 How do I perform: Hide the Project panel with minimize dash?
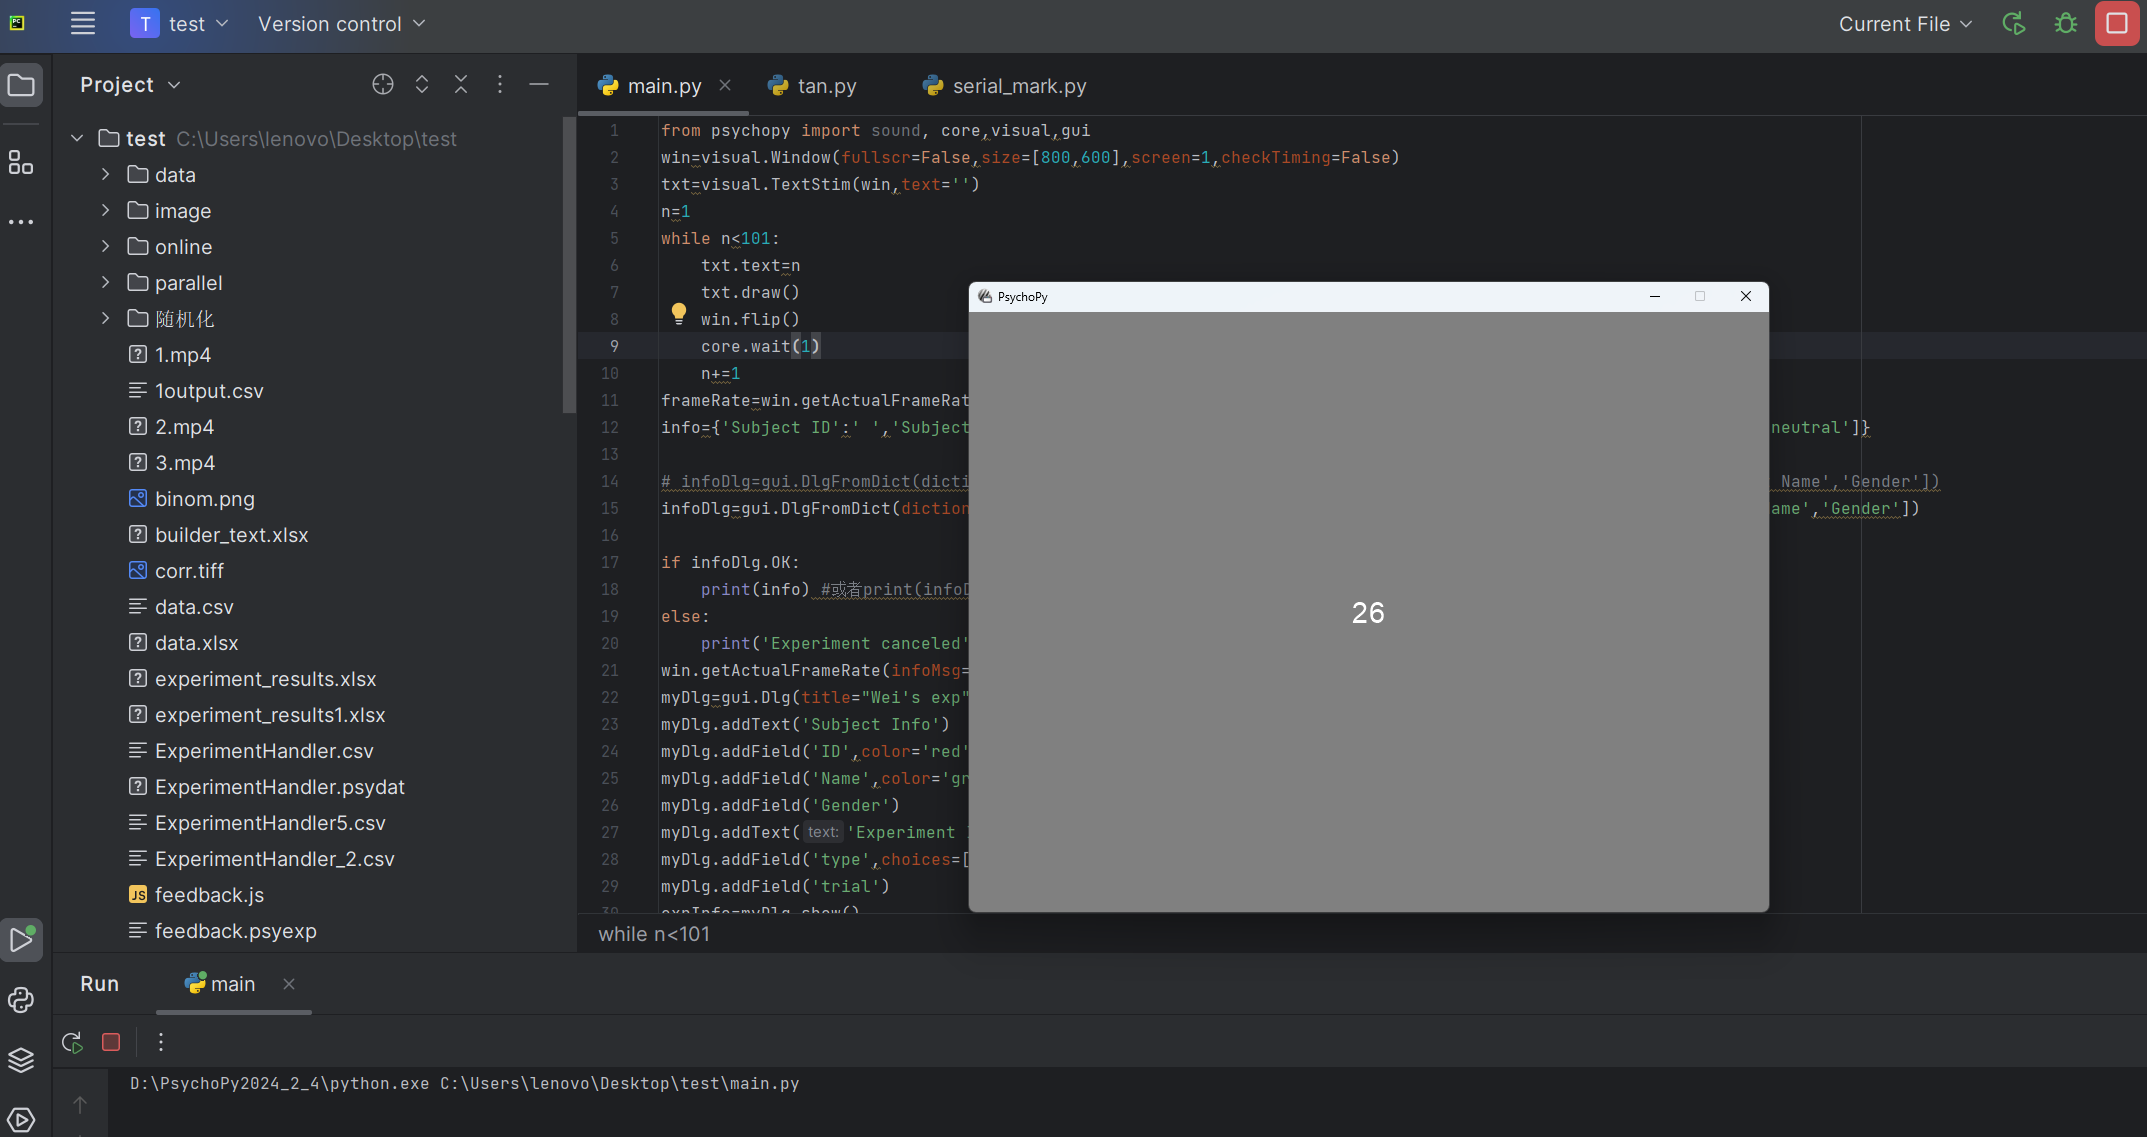(539, 85)
